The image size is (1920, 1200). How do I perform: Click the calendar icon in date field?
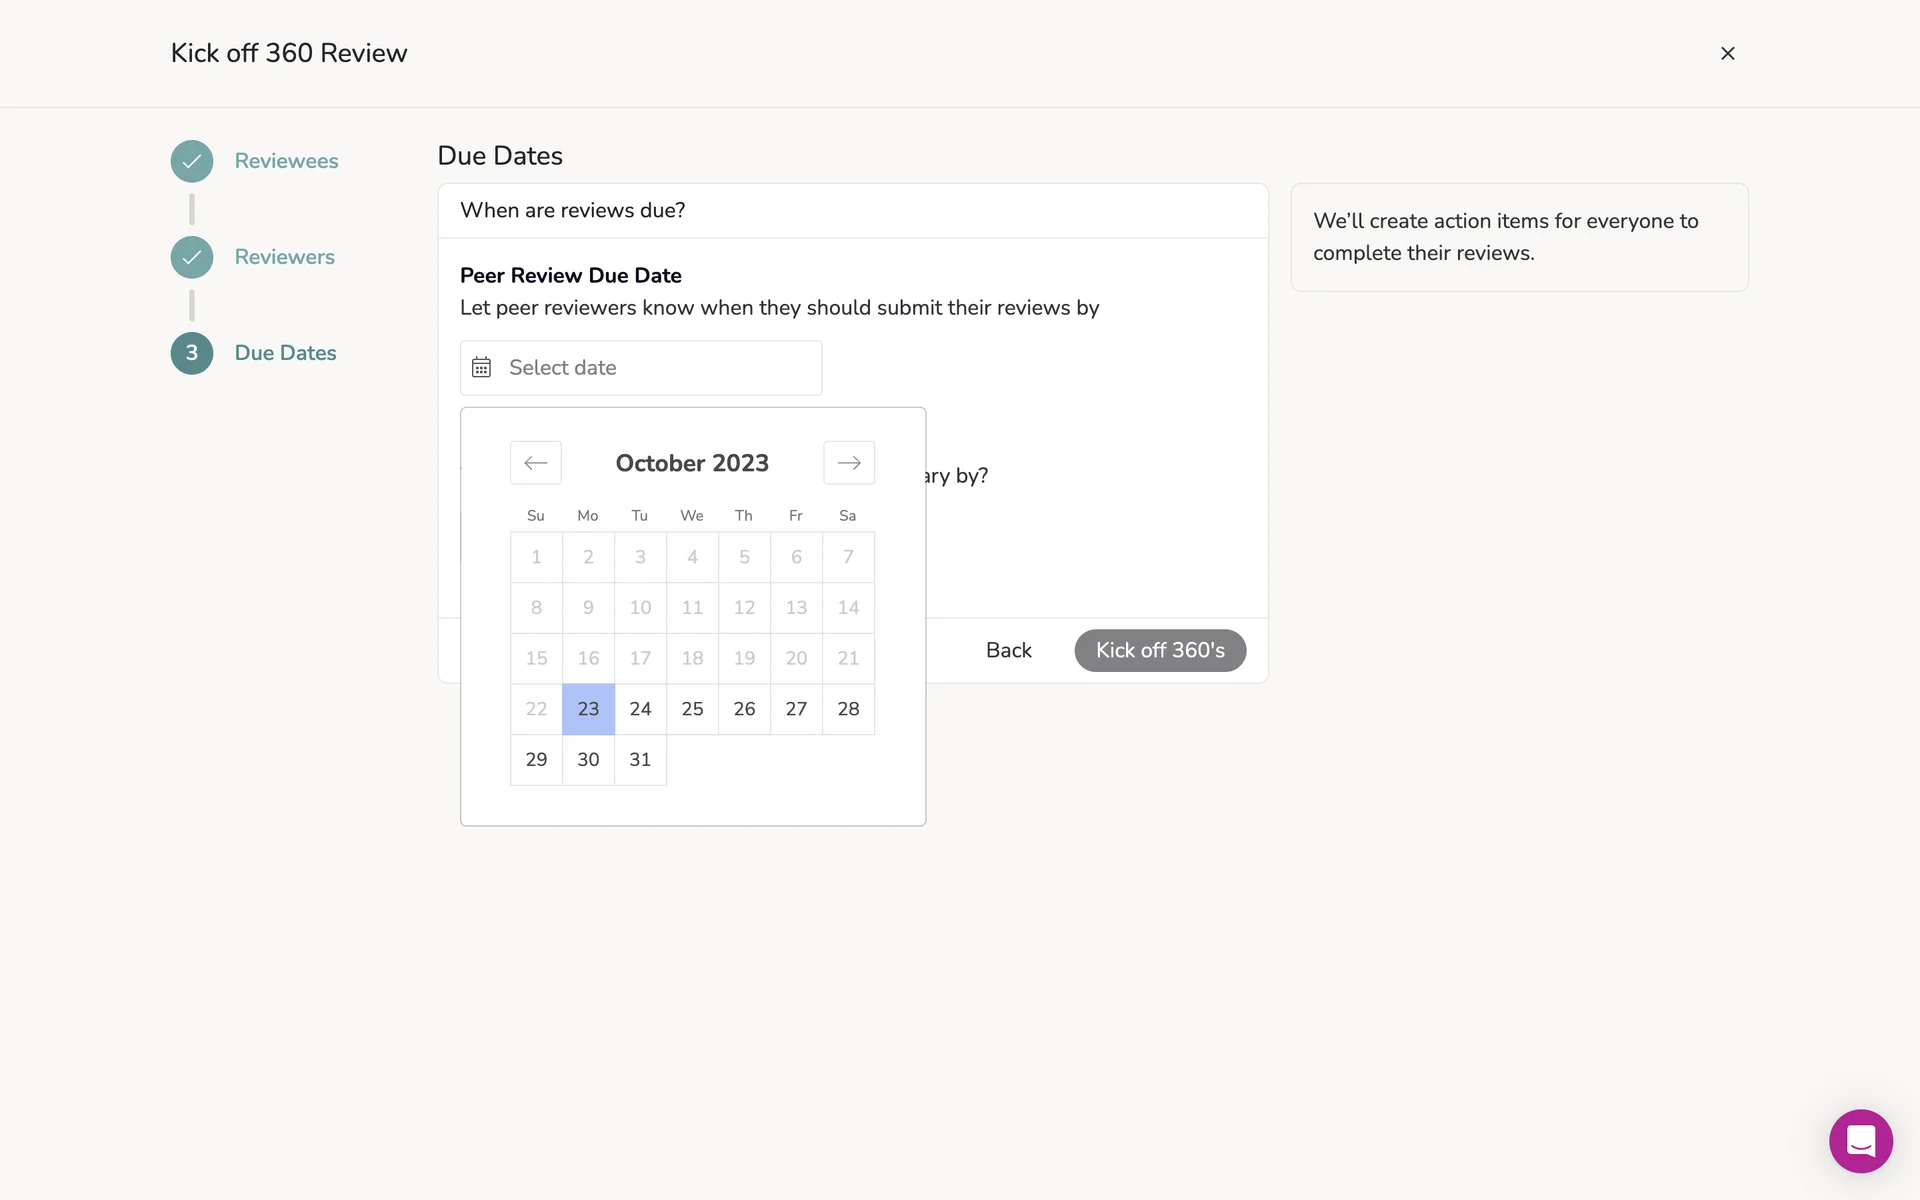(x=482, y=368)
